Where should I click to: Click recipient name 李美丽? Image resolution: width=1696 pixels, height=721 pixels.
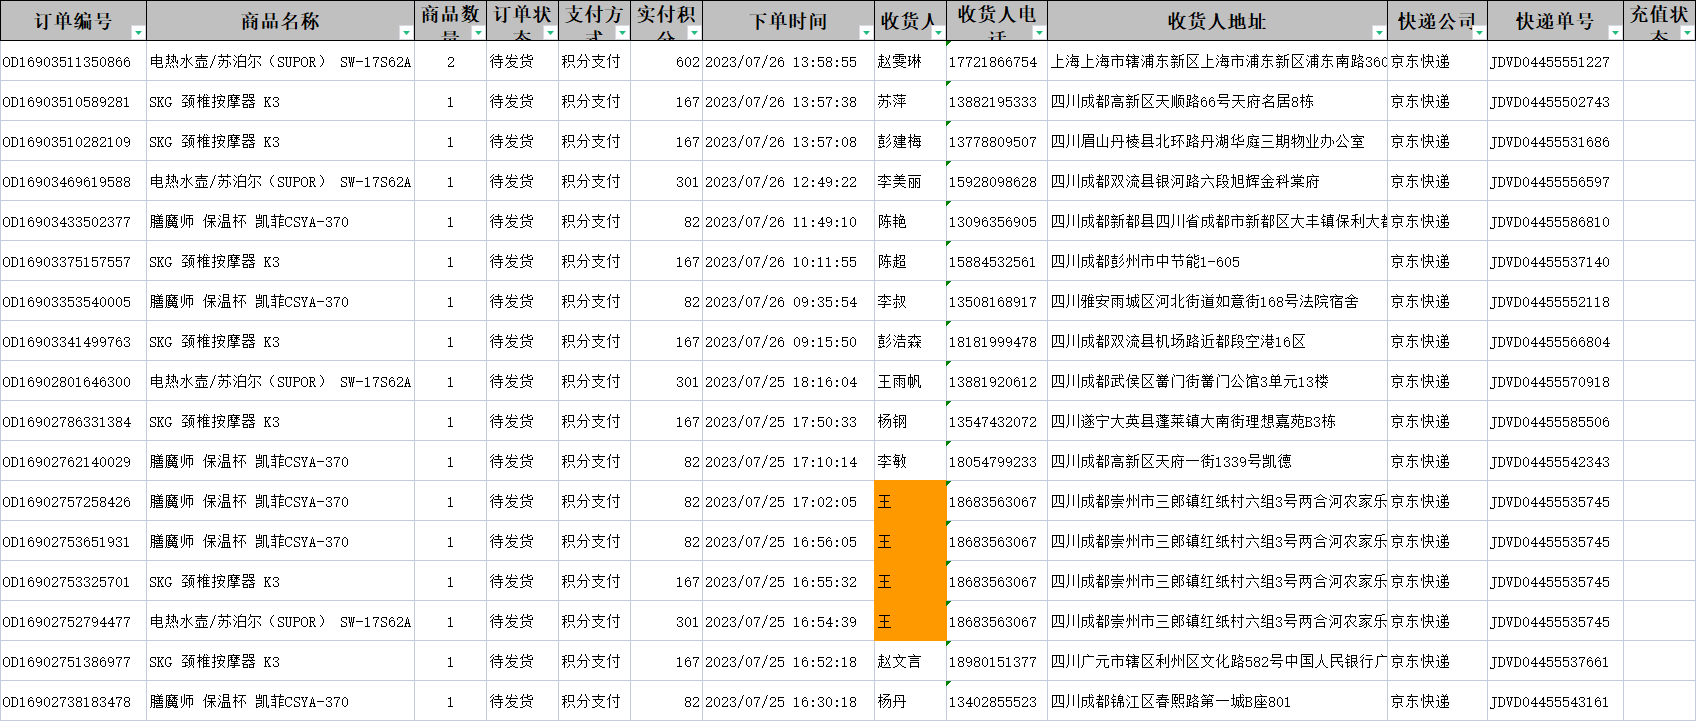(x=900, y=182)
